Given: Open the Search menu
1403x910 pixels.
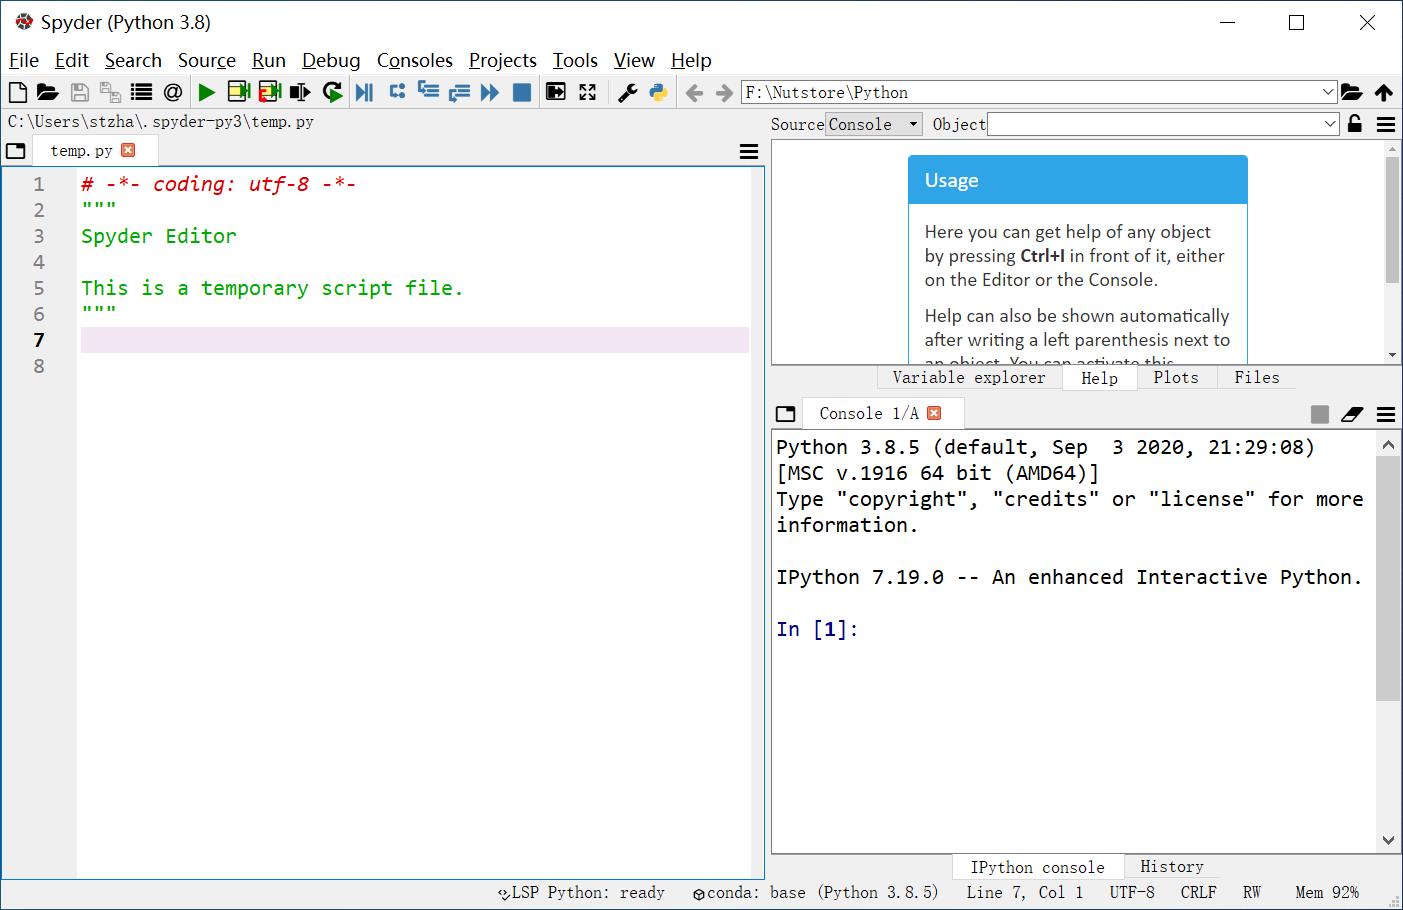Looking at the screenshot, I should [x=133, y=60].
